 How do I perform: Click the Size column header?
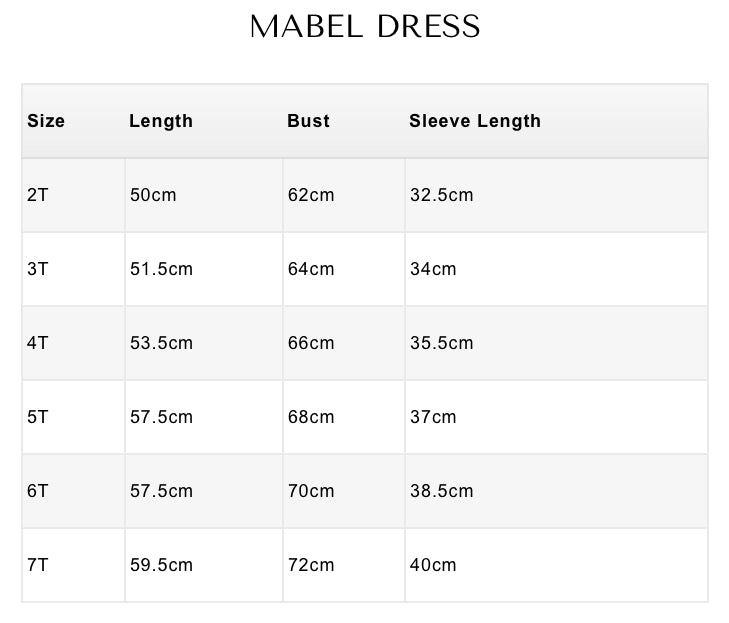[x=46, y=121]
